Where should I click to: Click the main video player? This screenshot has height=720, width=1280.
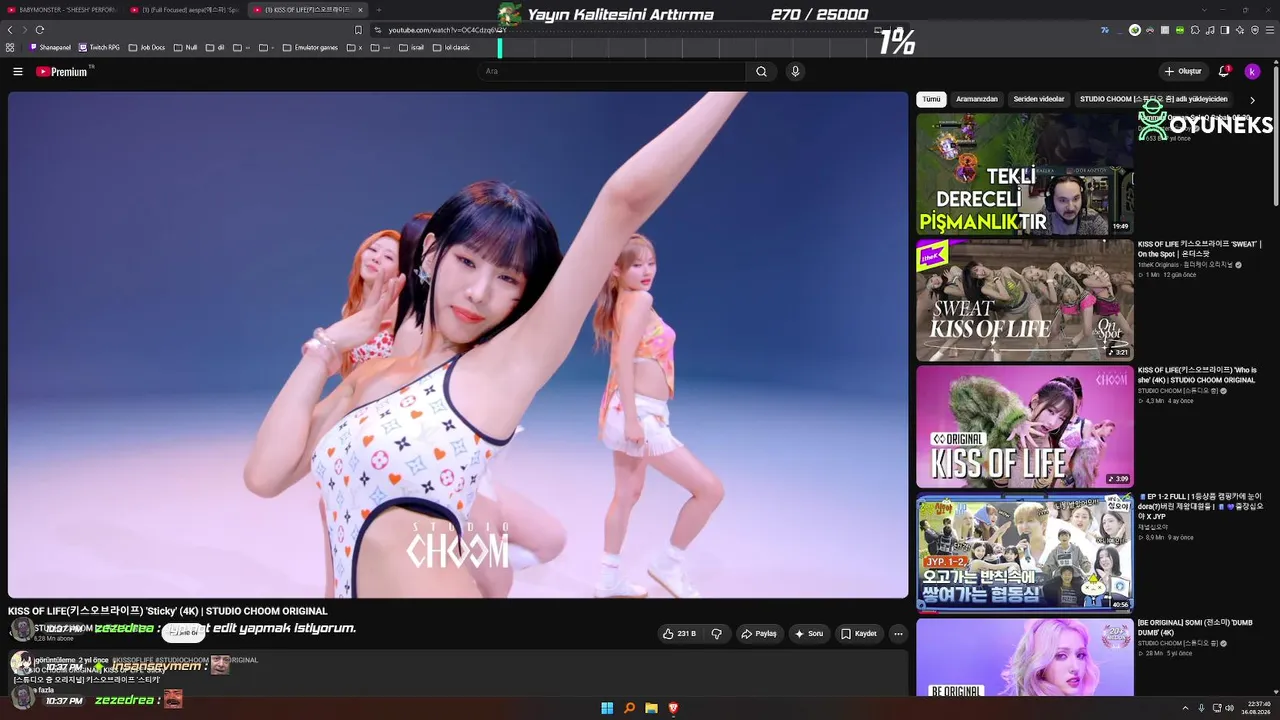click(x=458, y=345)
